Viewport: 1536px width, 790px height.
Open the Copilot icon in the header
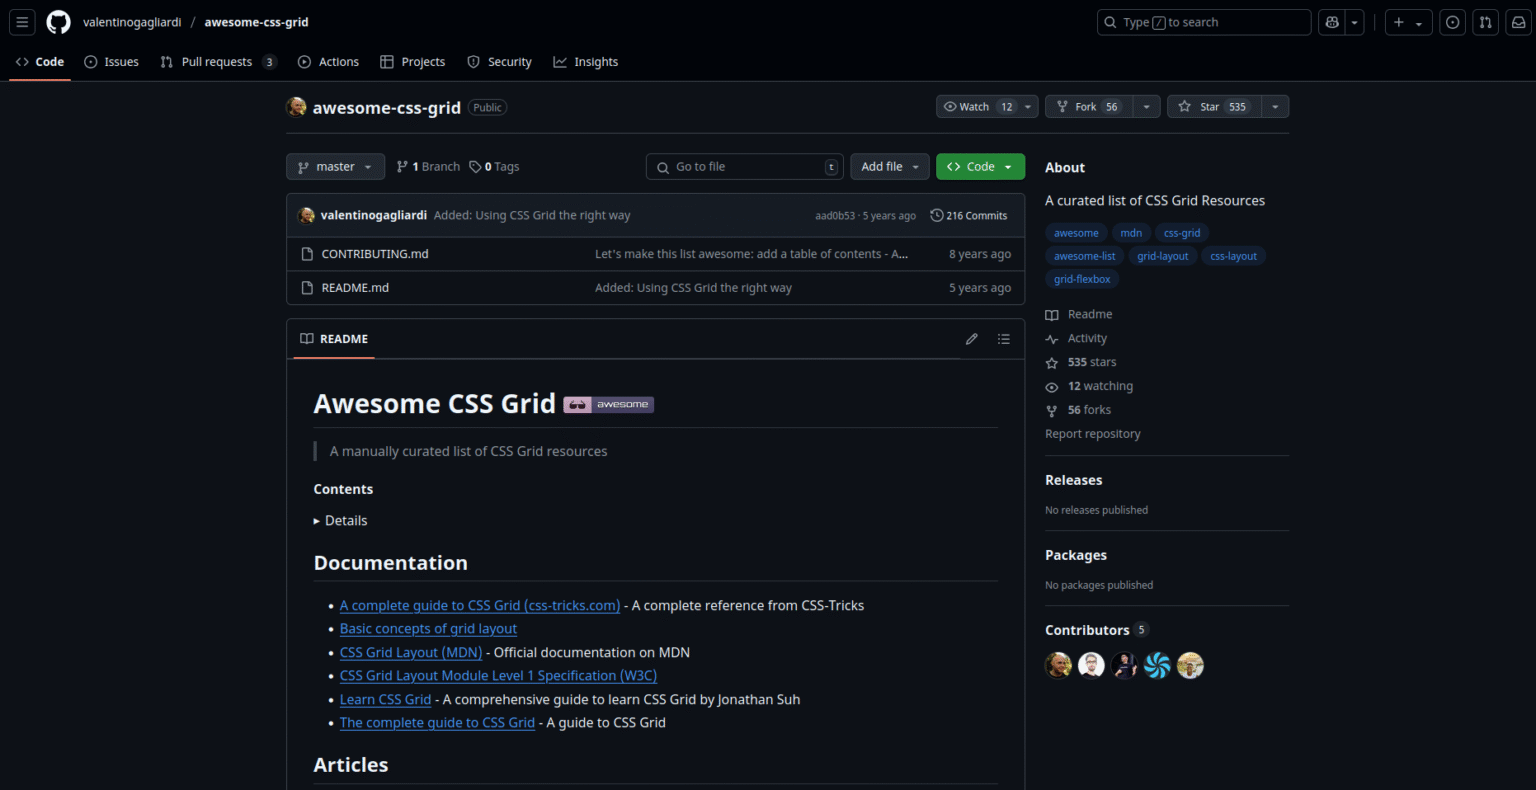[1332, 21]
